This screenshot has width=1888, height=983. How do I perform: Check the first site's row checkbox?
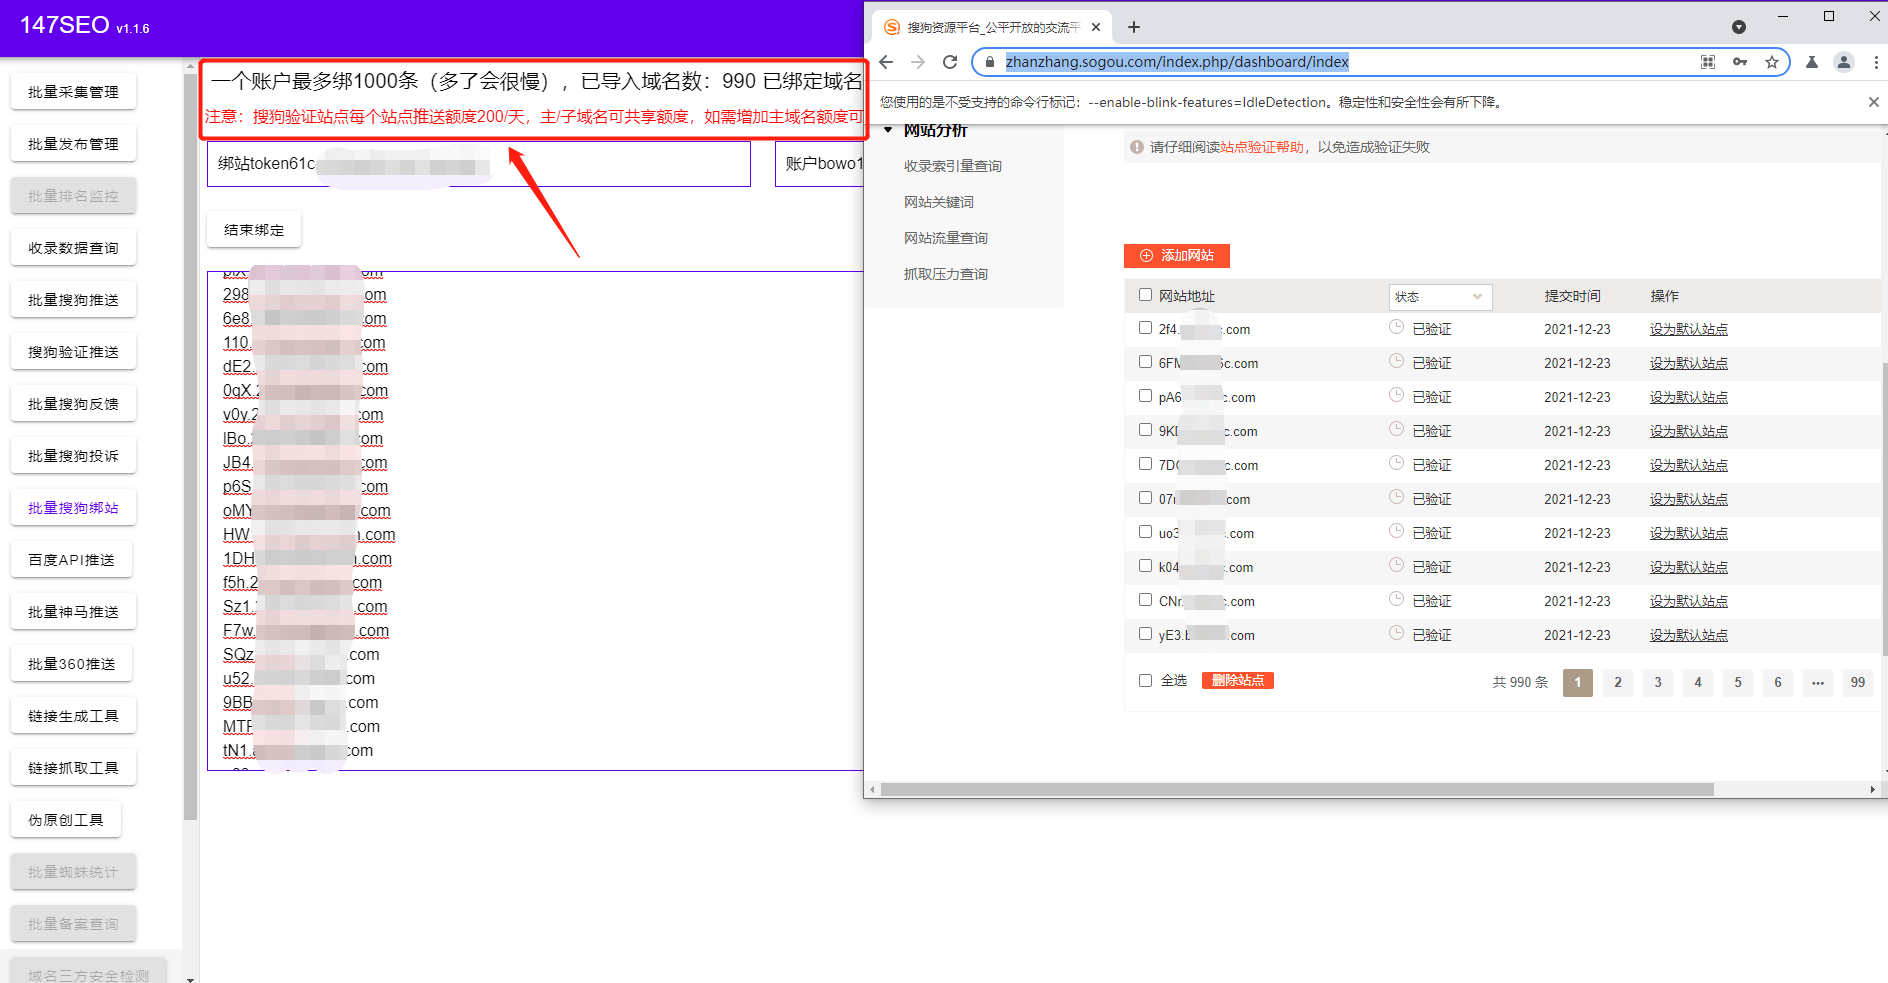coord(1145,328)
